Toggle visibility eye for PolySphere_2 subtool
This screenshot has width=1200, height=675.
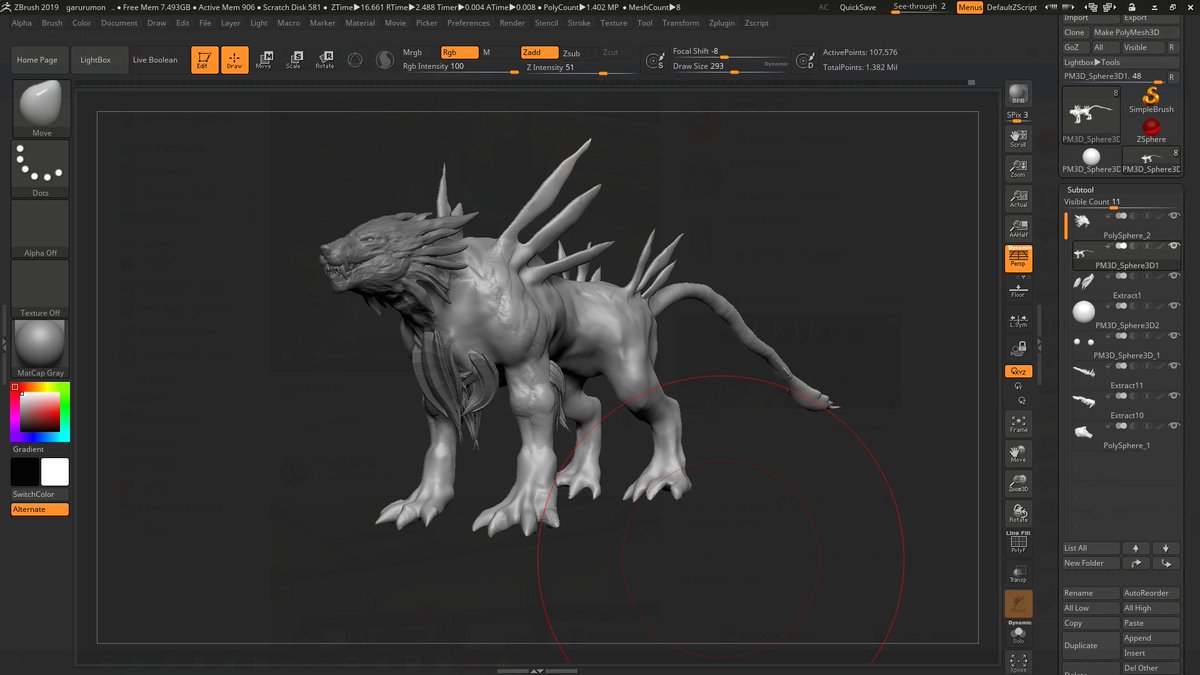pyautogui.click(x=1174, y=215)
